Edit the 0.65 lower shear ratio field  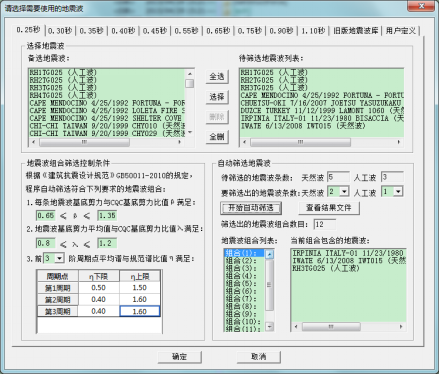click(x=46, y=216)
